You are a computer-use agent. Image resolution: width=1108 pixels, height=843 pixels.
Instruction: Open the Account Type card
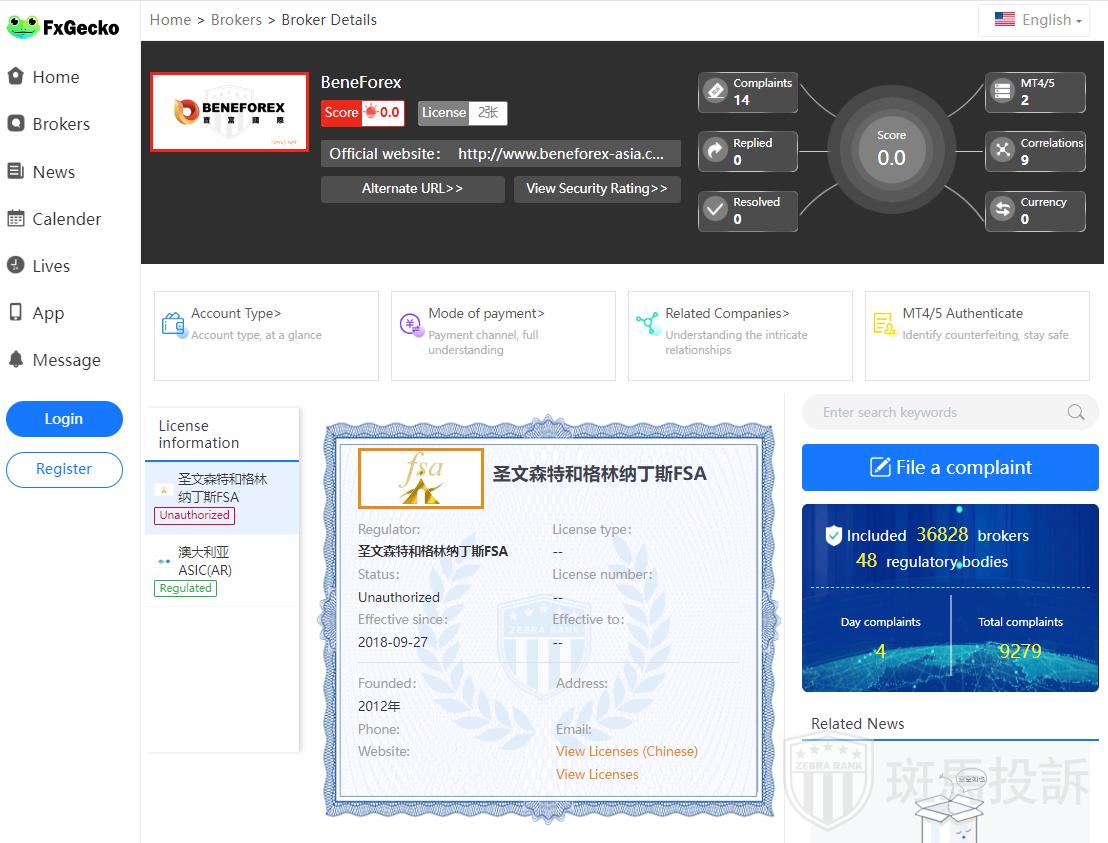click(x=266, y=335)
